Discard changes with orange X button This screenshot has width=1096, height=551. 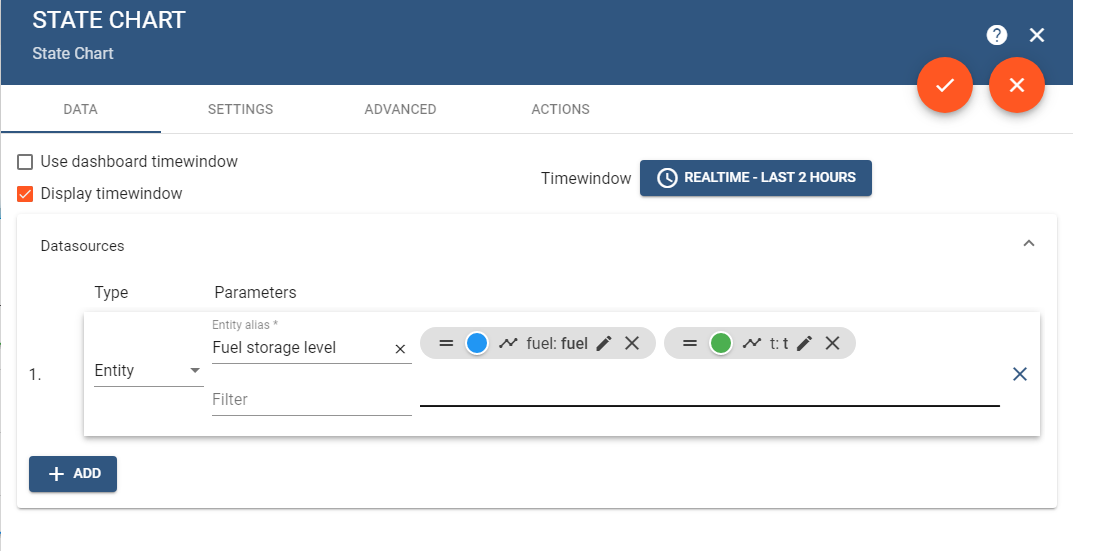pos(1017,85)
